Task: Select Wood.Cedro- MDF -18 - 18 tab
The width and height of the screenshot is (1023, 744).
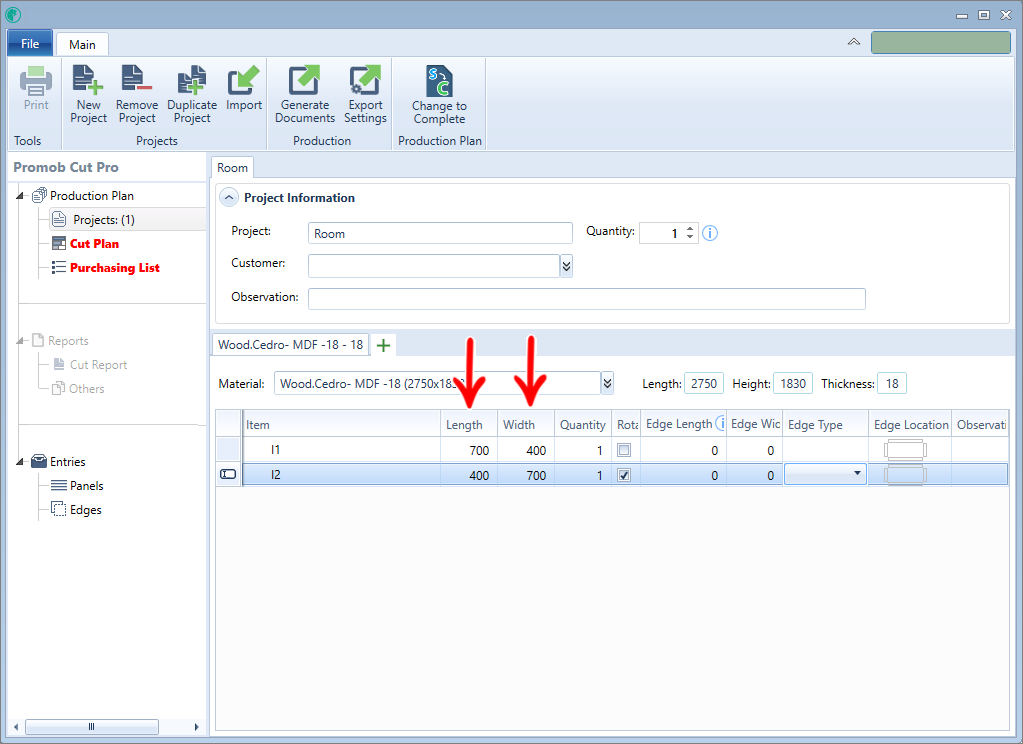Action: pyautogui.click(x=290, y=345)
